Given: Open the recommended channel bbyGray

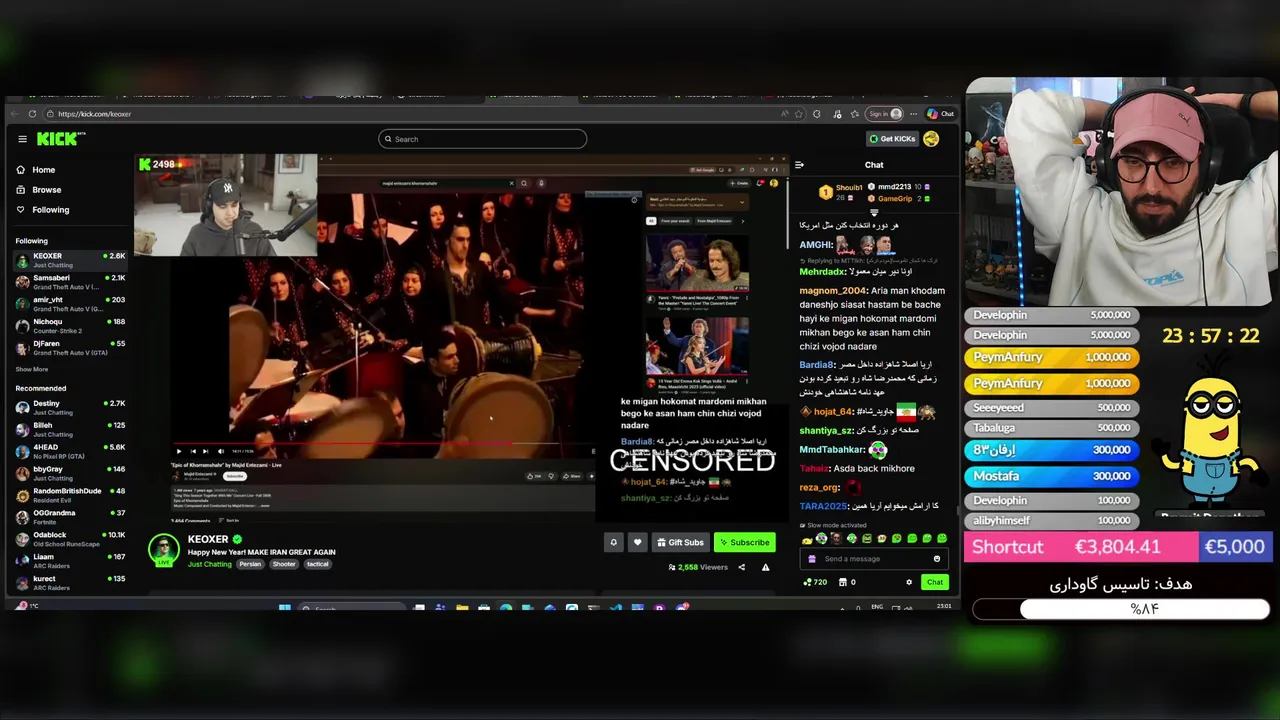Looking at the screenshot, I should pos(70,473).
